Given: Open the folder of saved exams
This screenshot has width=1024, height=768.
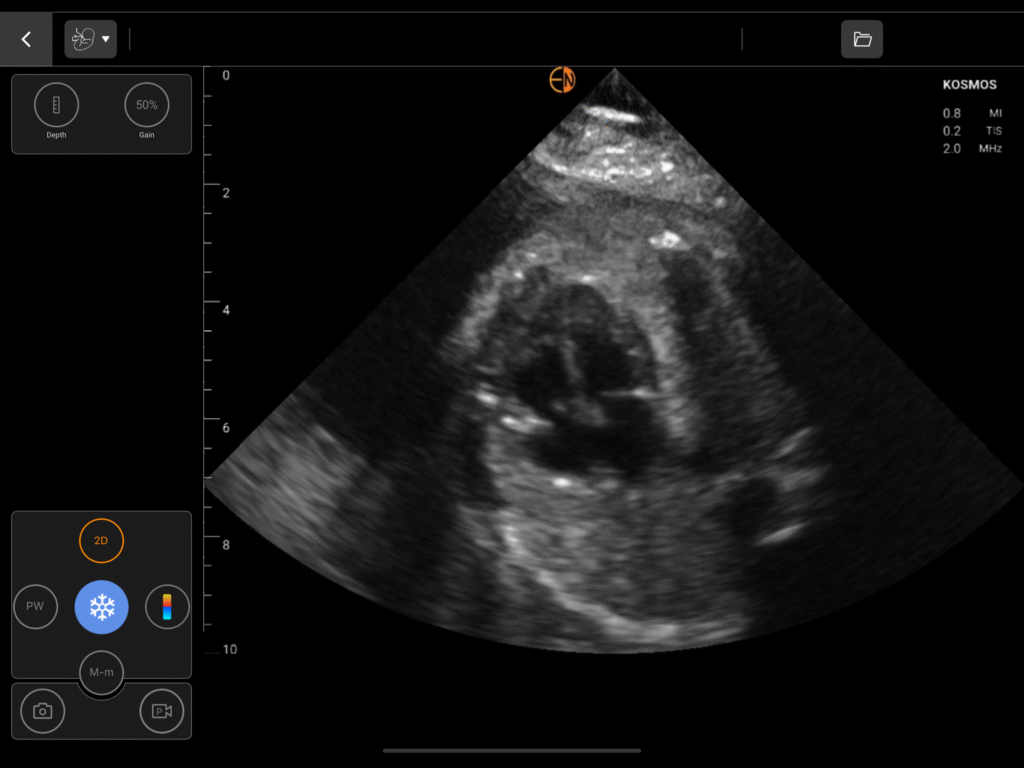Looking at the screenshot, I should (x=861, y=39).
